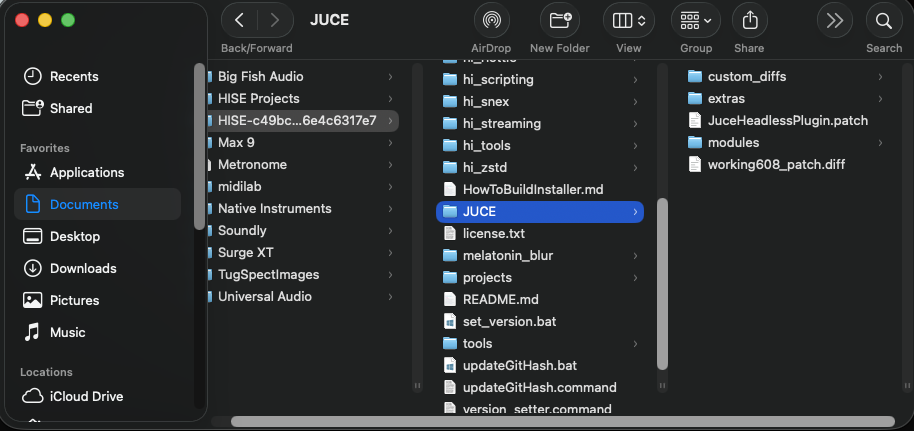Expand Big Fish Audio with its chevron
Viewport: 914px width, 431px height.
coord(390,76)
